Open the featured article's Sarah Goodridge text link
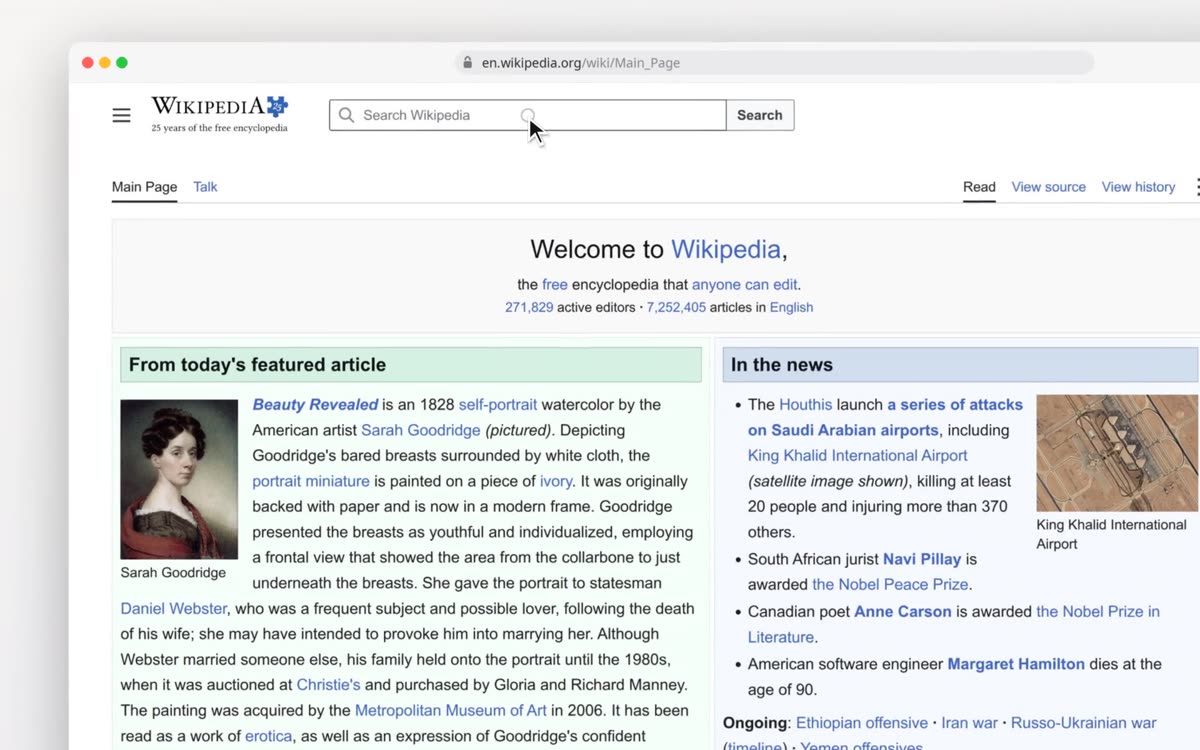 click(421, 430)
